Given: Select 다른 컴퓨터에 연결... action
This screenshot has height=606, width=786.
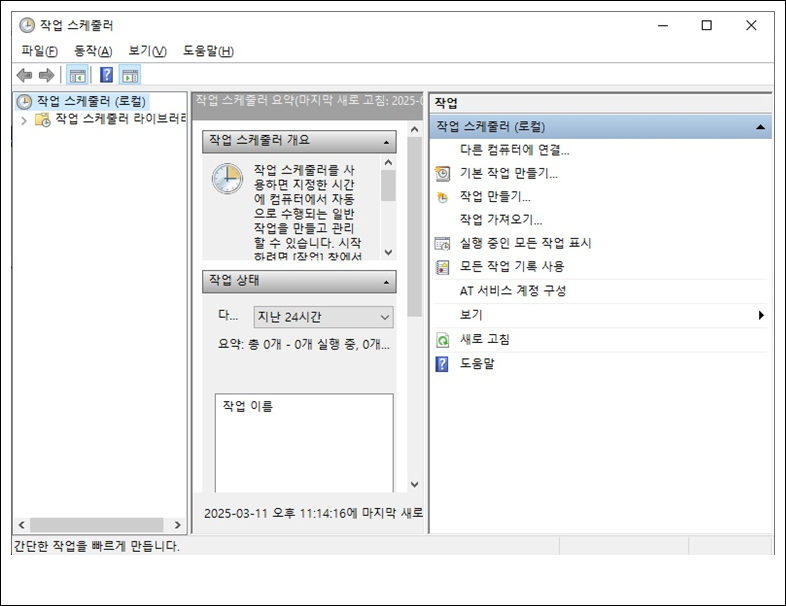Looking at the screenshot, I should point(515,150).
